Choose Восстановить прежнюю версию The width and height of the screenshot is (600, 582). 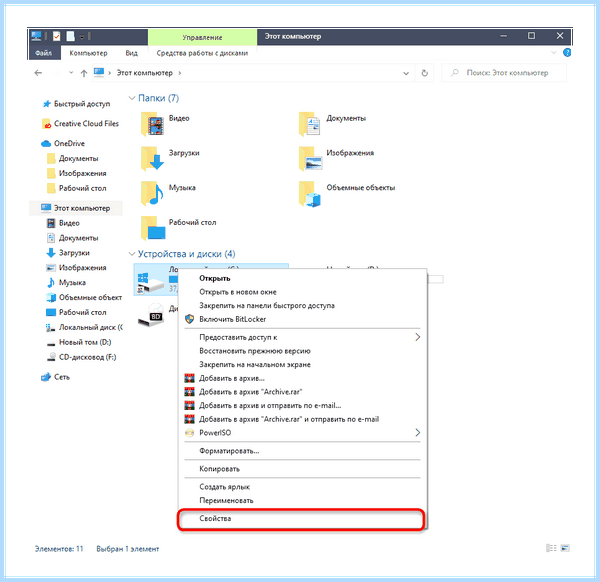click(x=302, y=351)
